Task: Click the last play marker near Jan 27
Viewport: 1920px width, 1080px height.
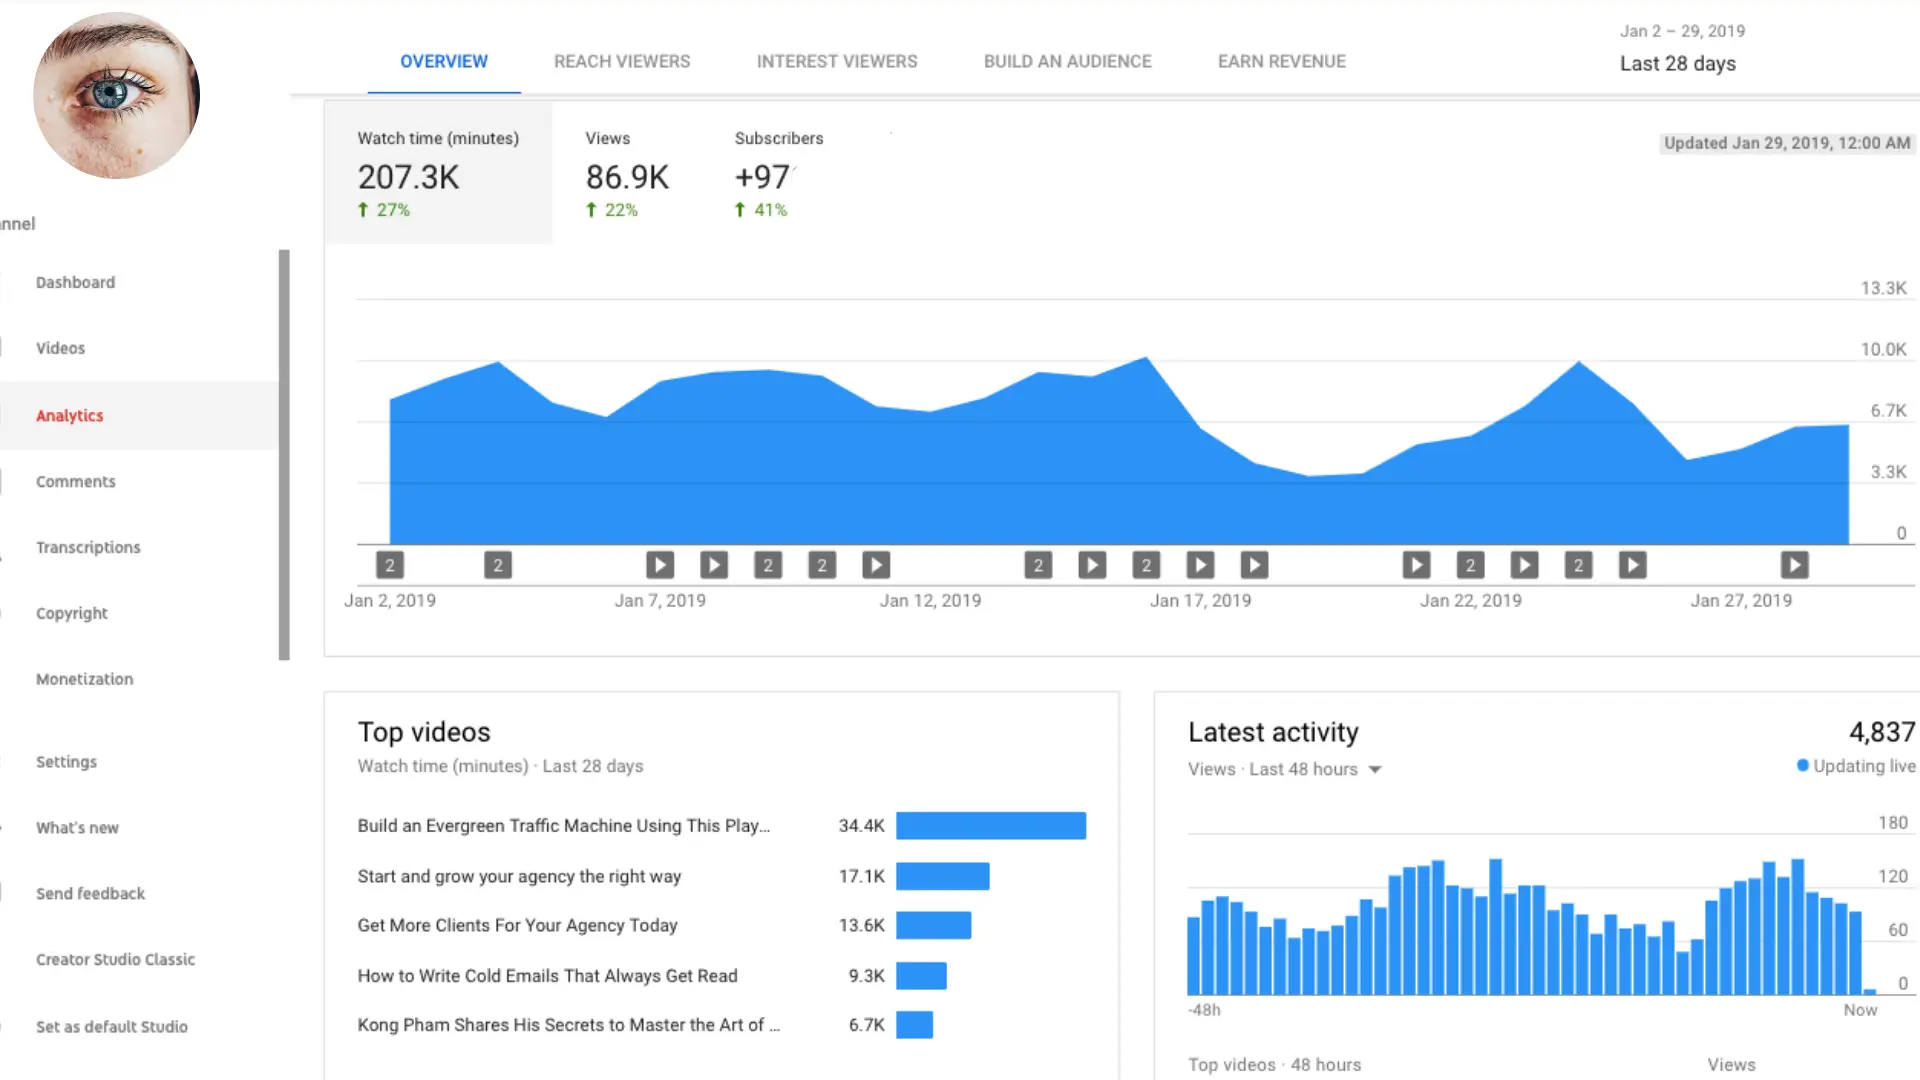Action: coord(1794,565)
